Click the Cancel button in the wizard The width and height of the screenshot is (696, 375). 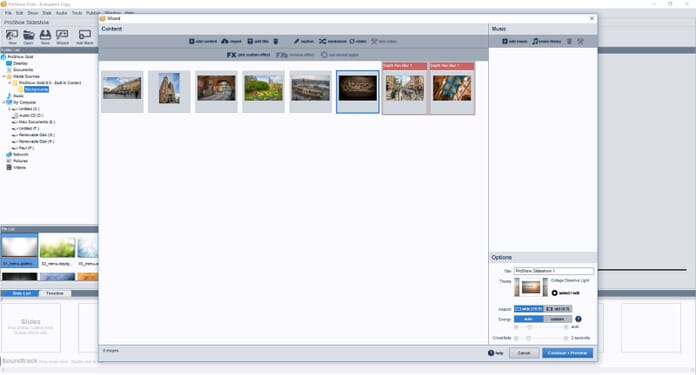point(524,353)
